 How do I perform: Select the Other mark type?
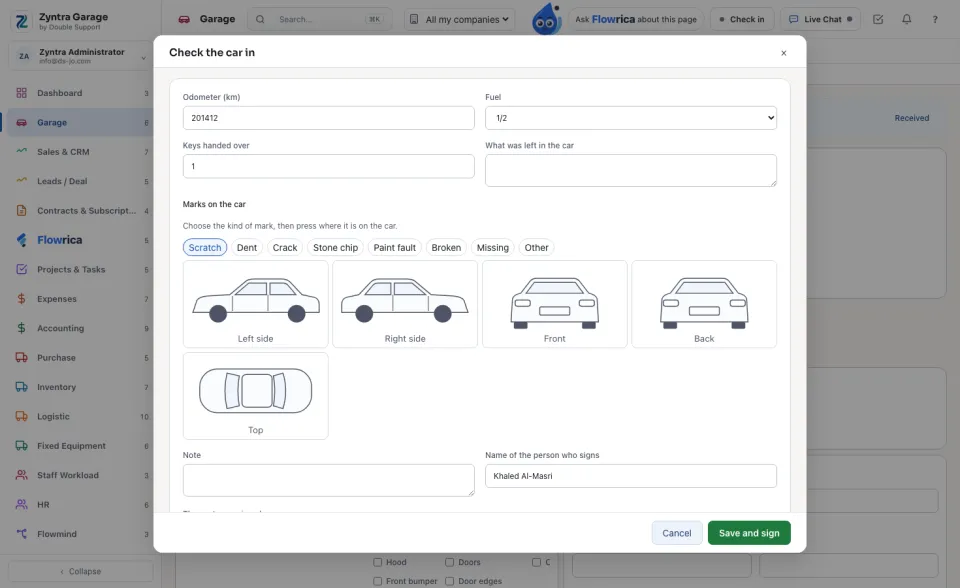pyautogui.click(x=536, y=247)
